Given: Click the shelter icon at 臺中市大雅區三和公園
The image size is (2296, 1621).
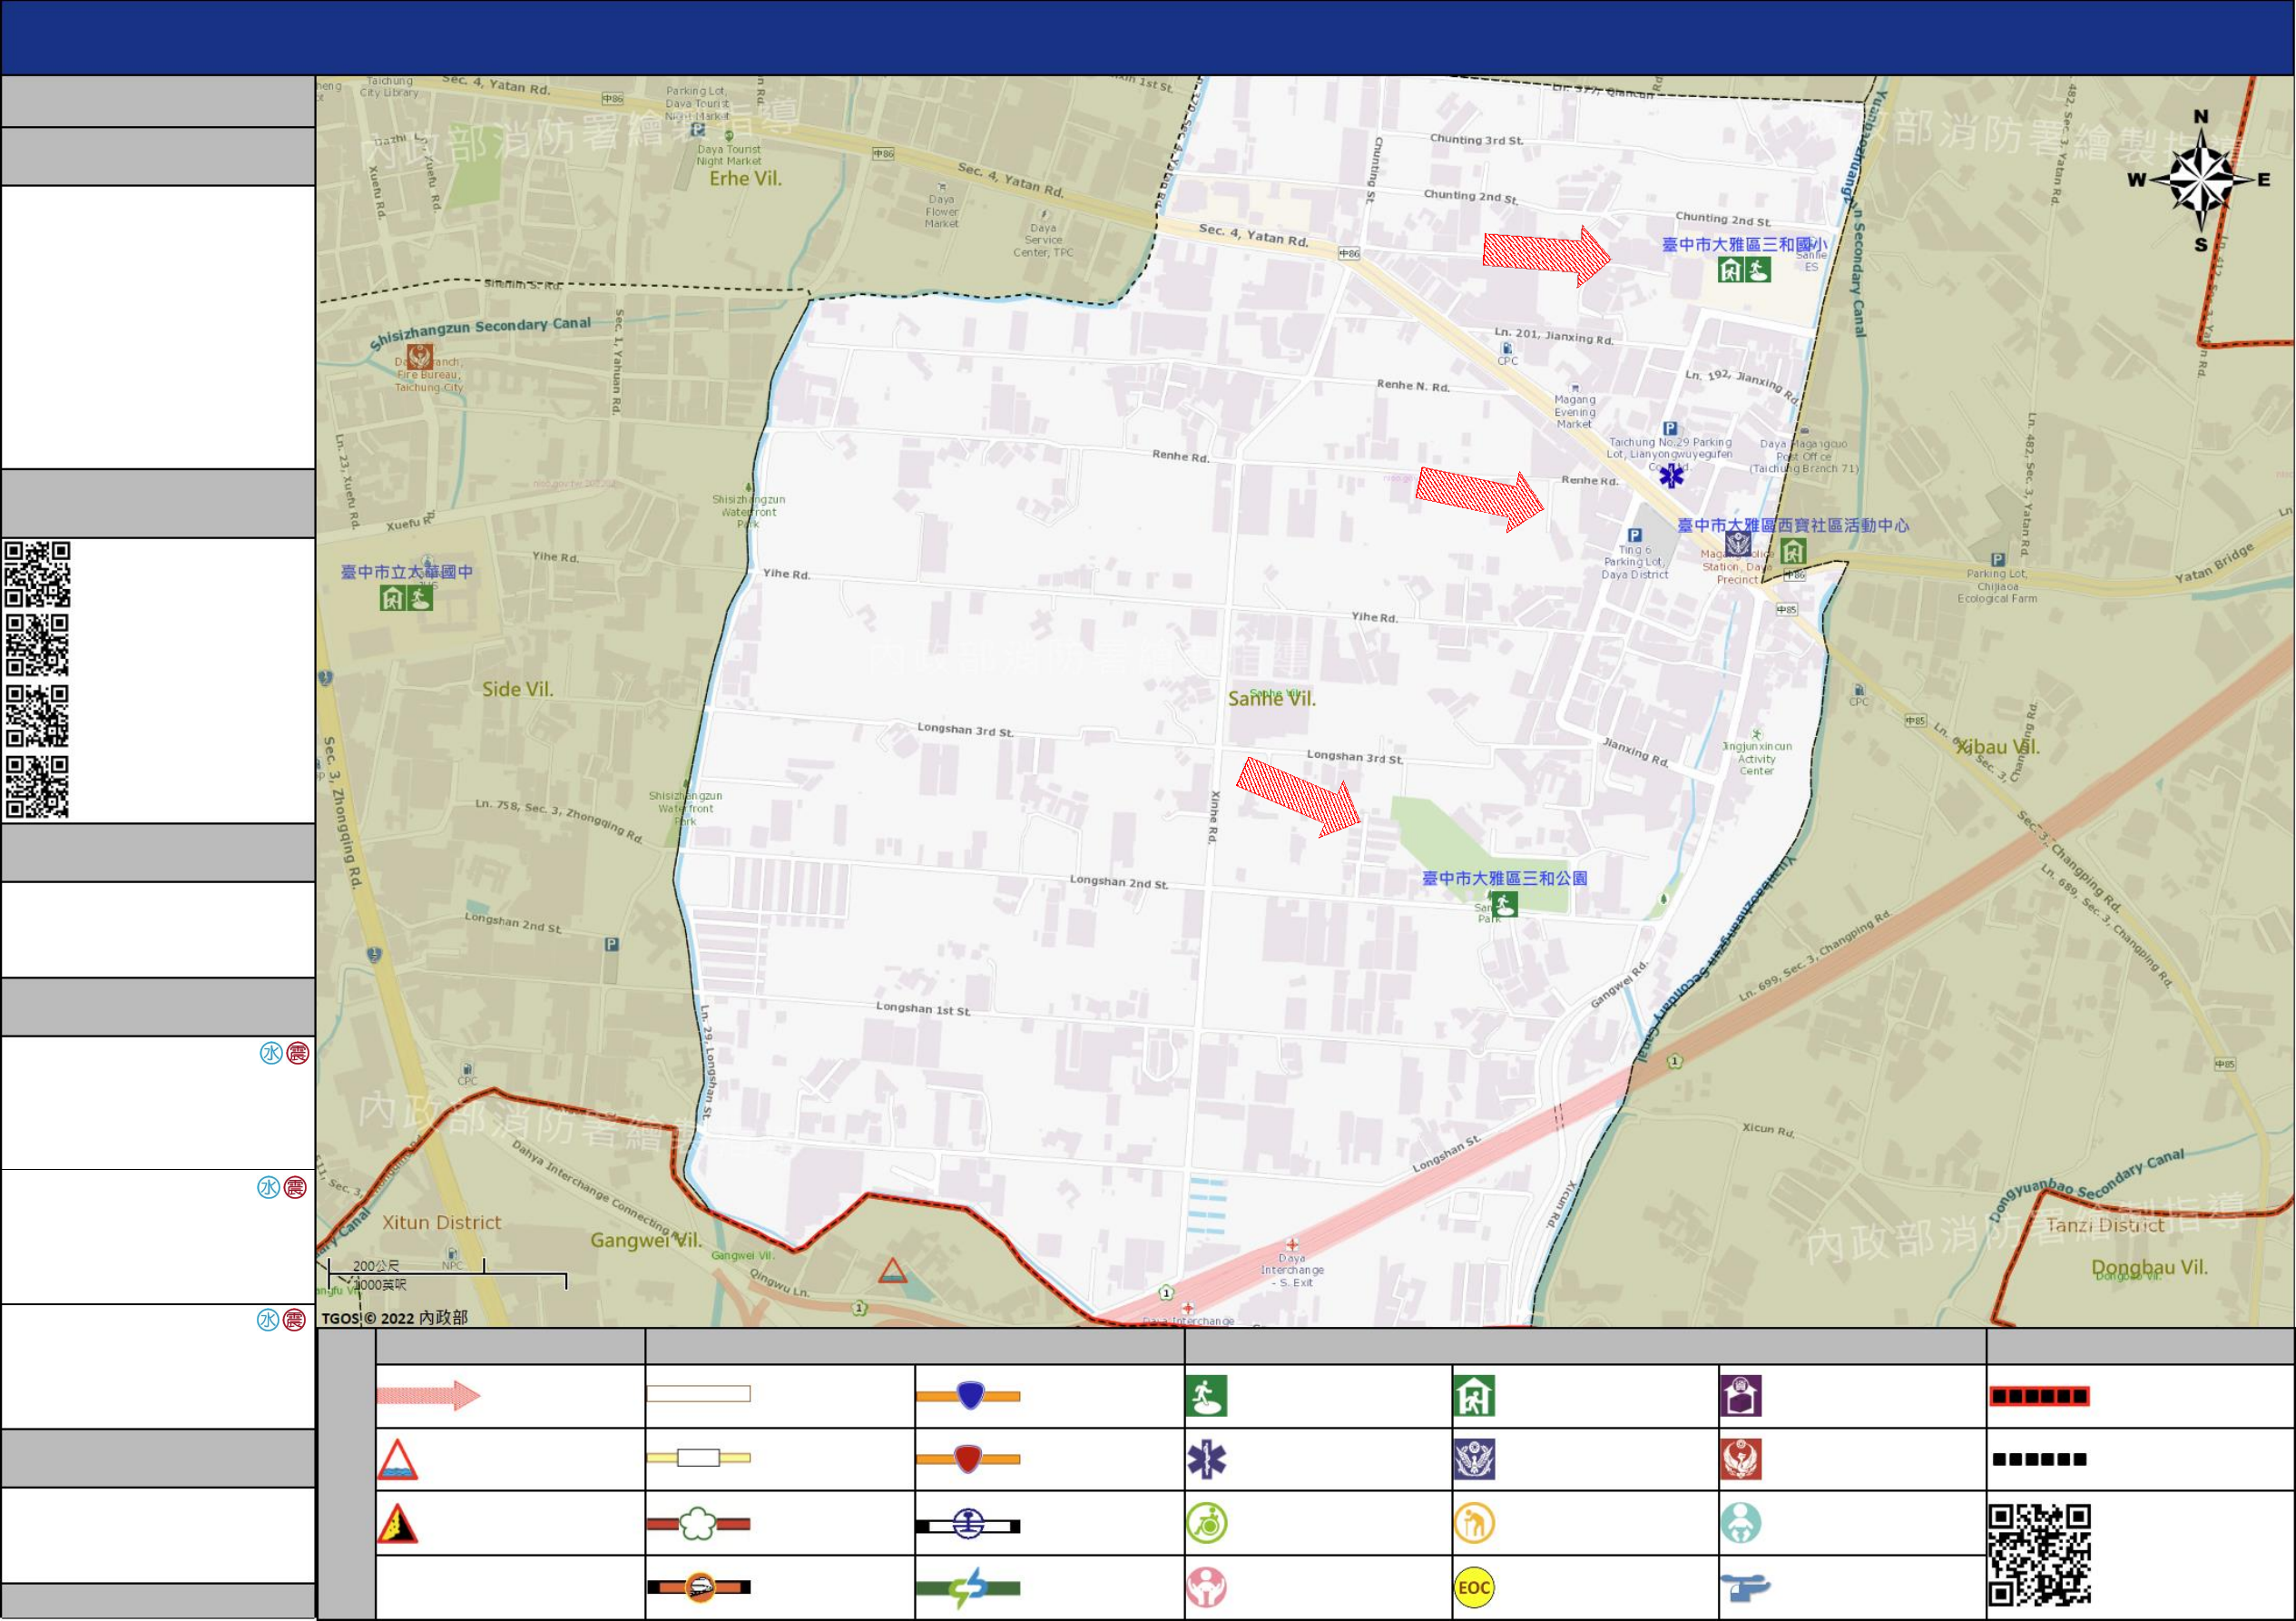Looking at the screenshot, I should pos(1504,905).
